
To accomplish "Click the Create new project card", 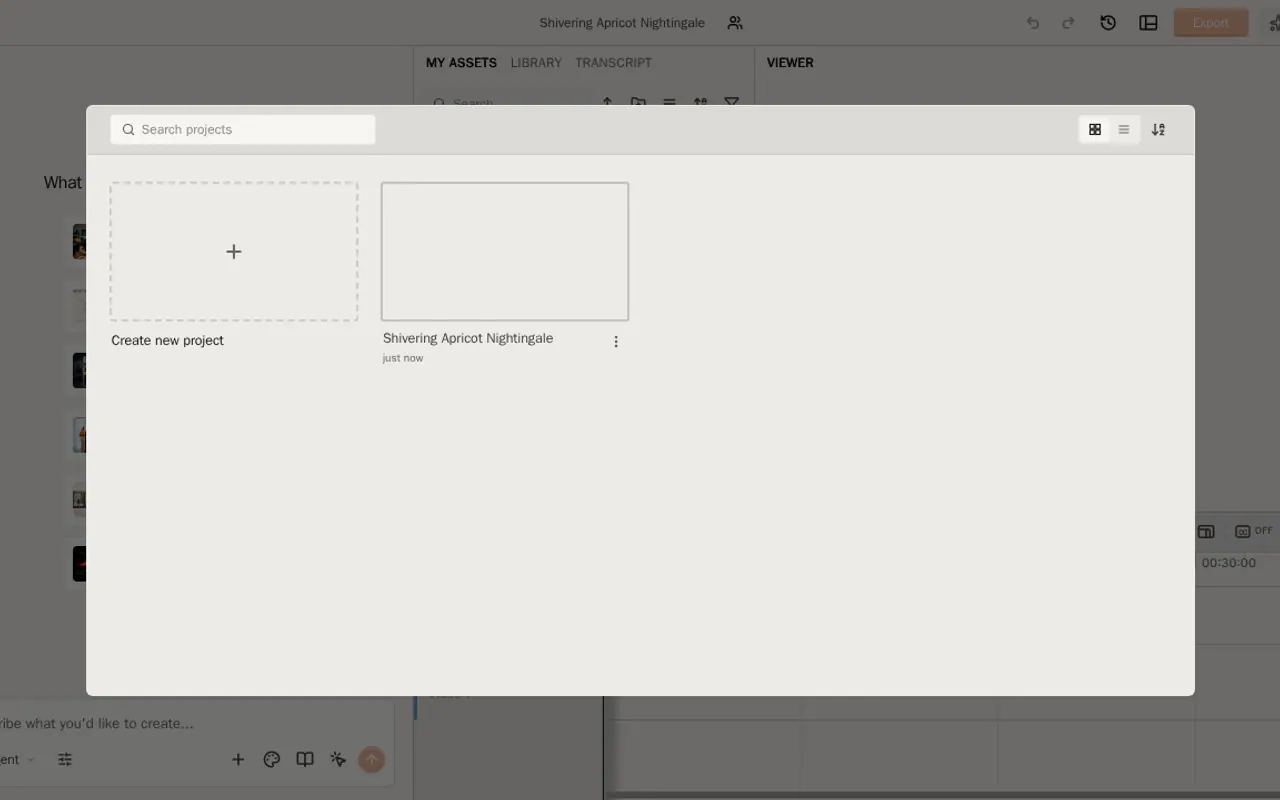I will pos(234,252).
